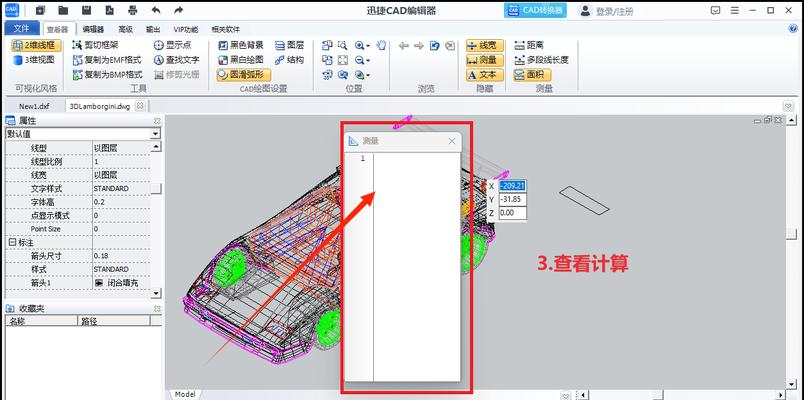Open the zoom out dropdown arrow
804x400 pixels.
368,61
